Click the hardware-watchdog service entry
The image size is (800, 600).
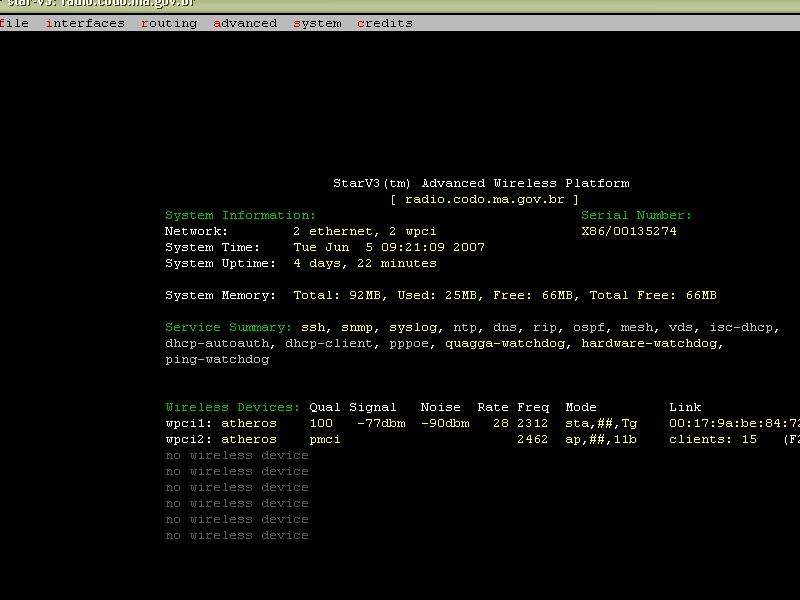point(649,343)
